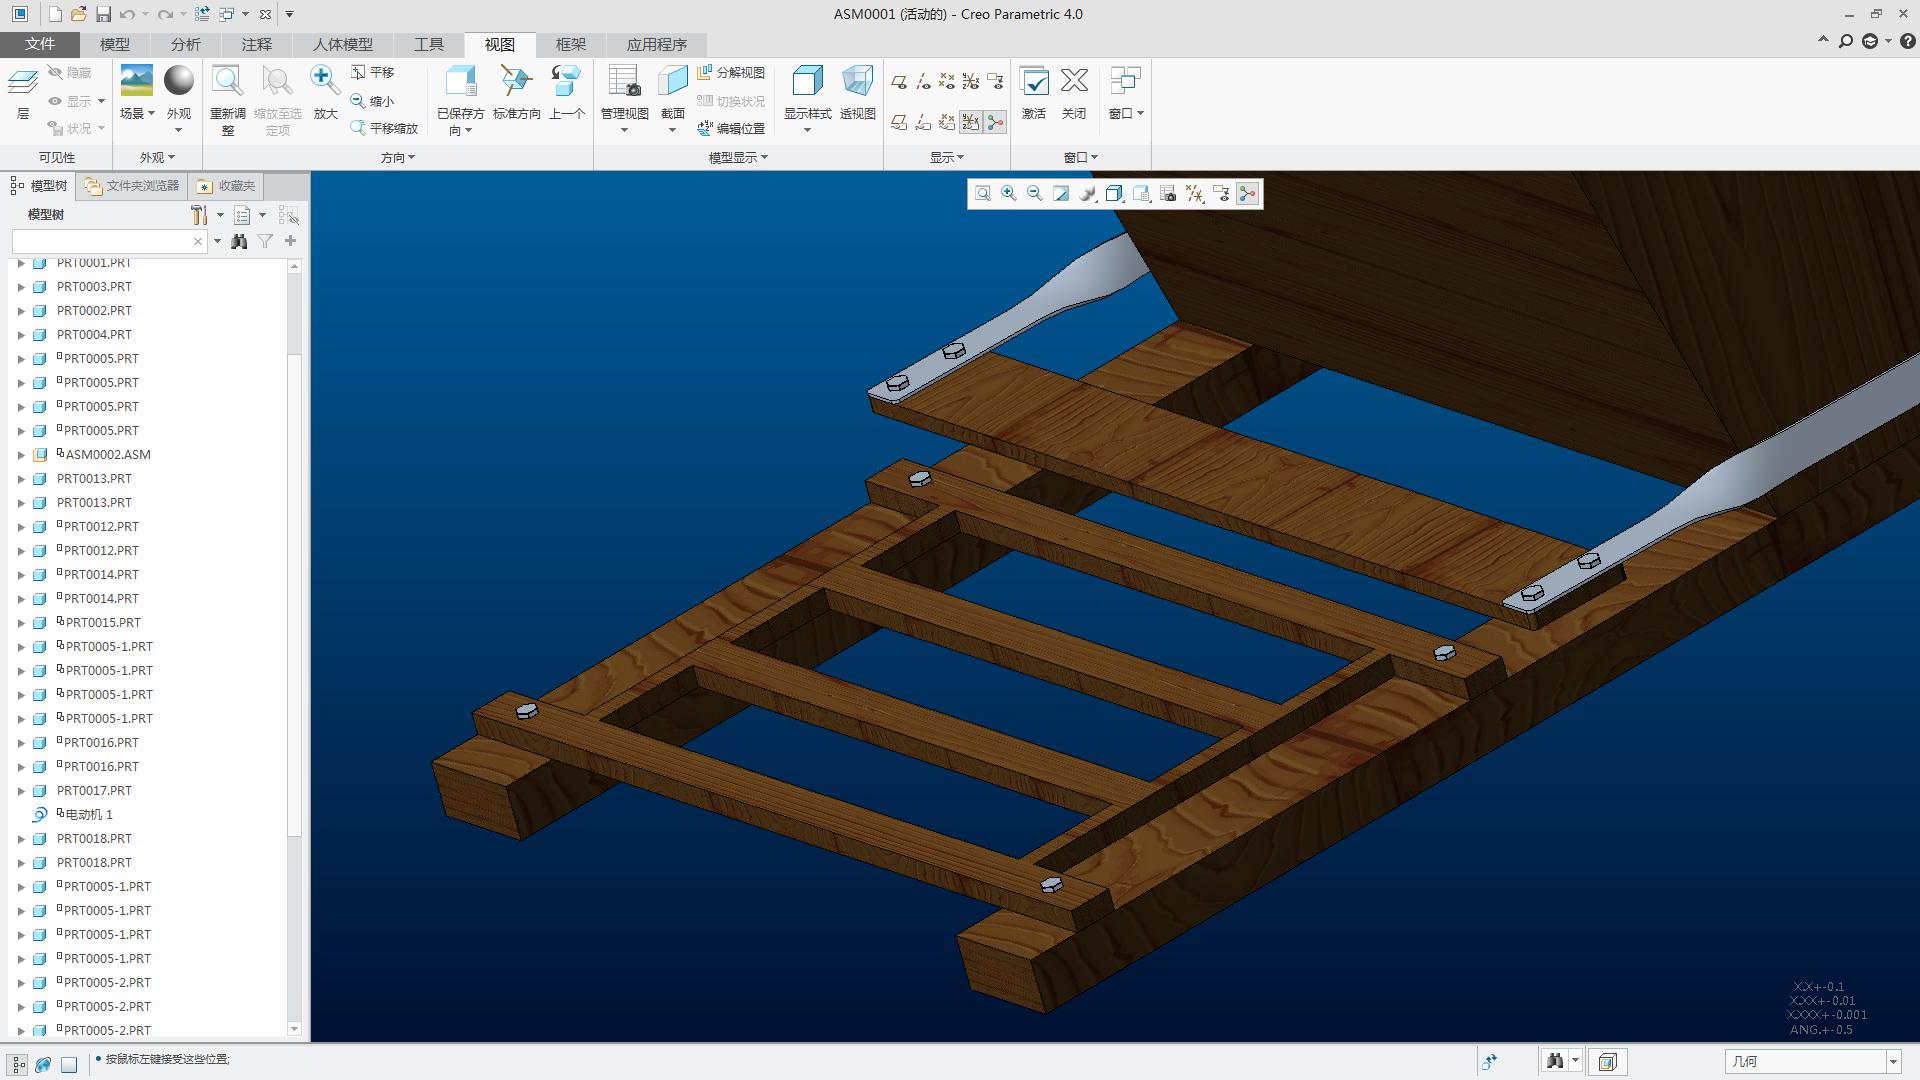Toggle annotation display icon in graphics toolbar

pos(1221,194)
